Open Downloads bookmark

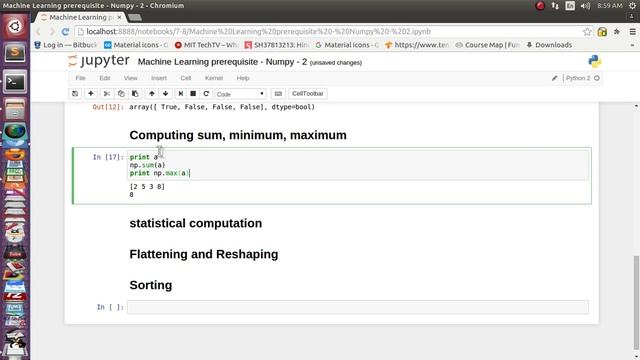(549, 45)
